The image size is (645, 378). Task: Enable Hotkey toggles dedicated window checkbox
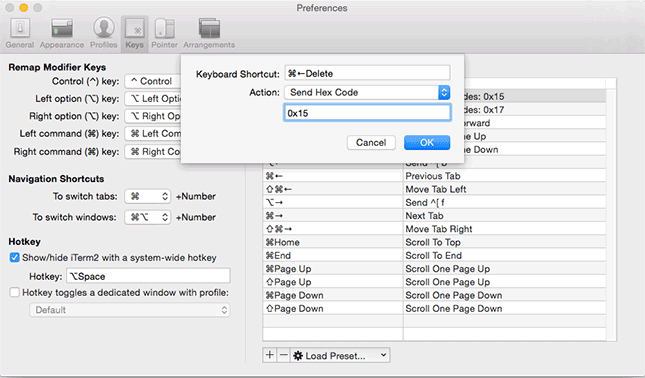(14, 292)
